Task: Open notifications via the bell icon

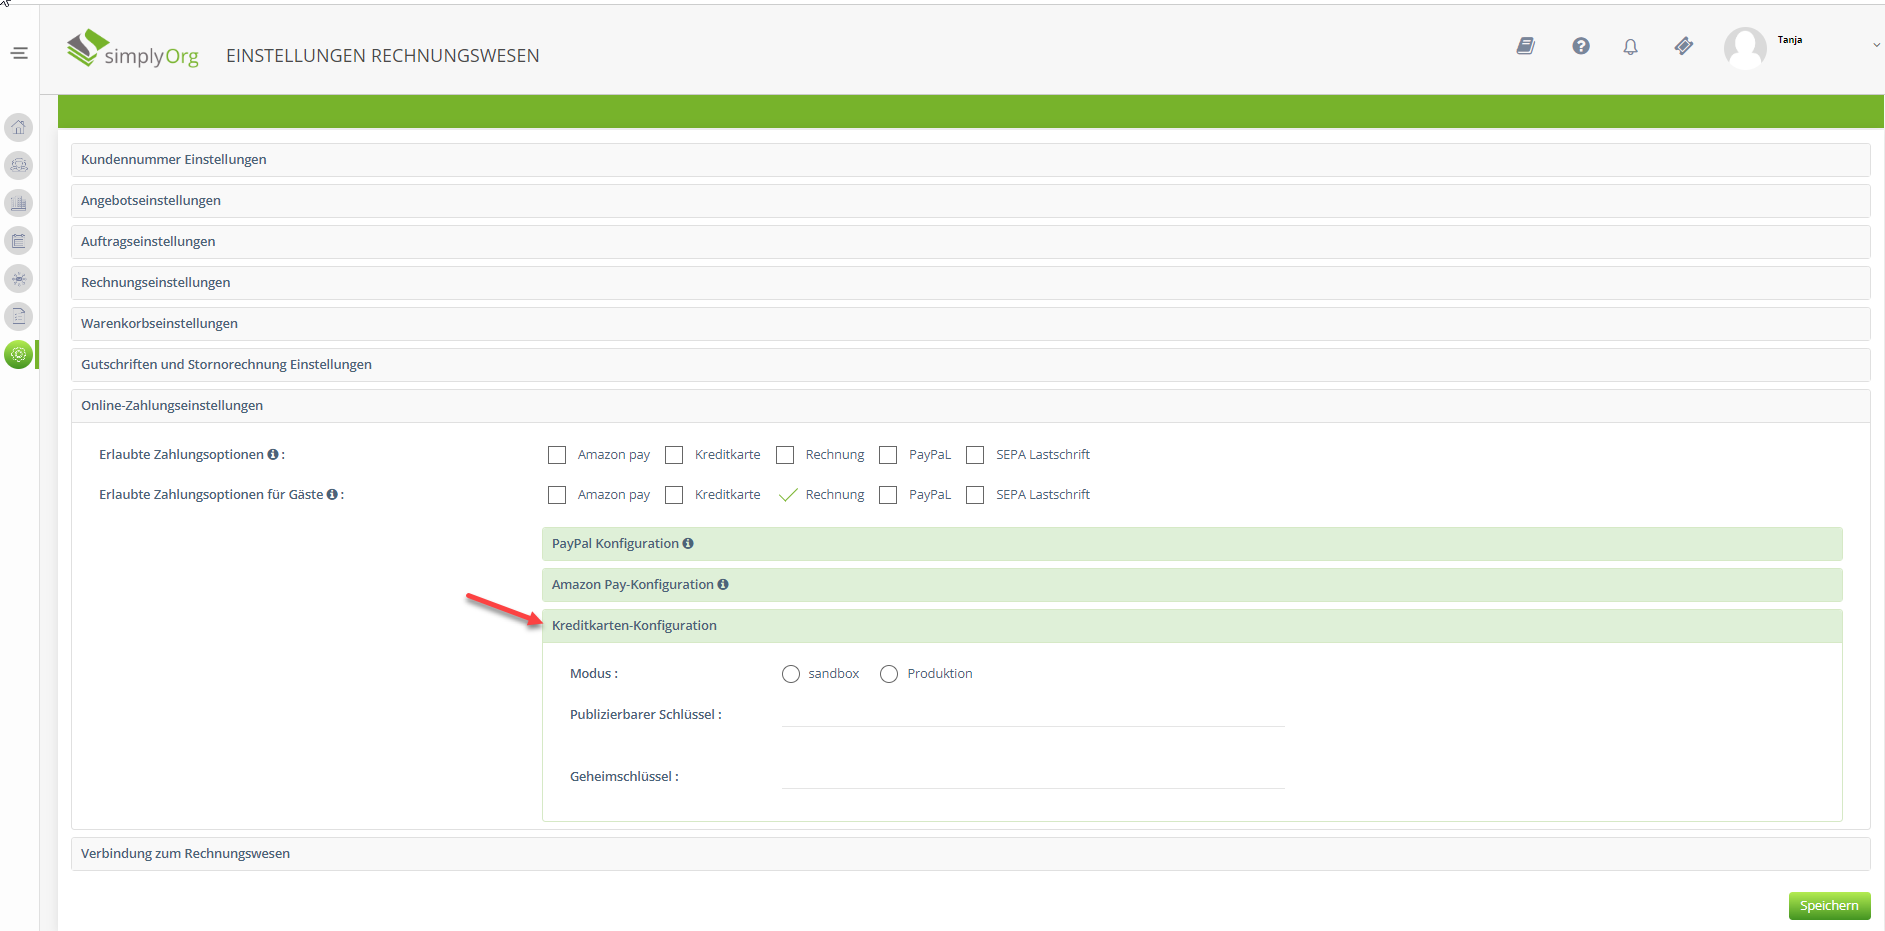Action: coord(1630,47)
